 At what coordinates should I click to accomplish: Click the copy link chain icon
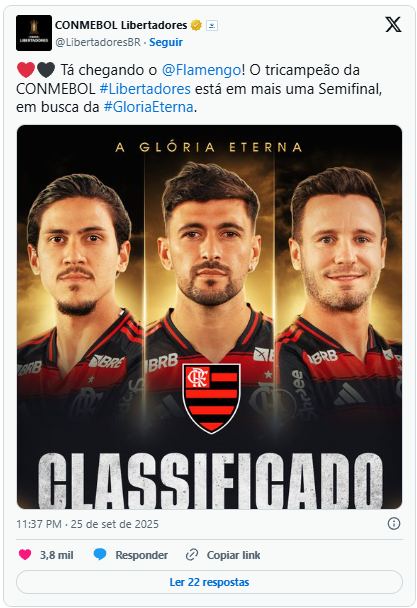tap(192, 555)
